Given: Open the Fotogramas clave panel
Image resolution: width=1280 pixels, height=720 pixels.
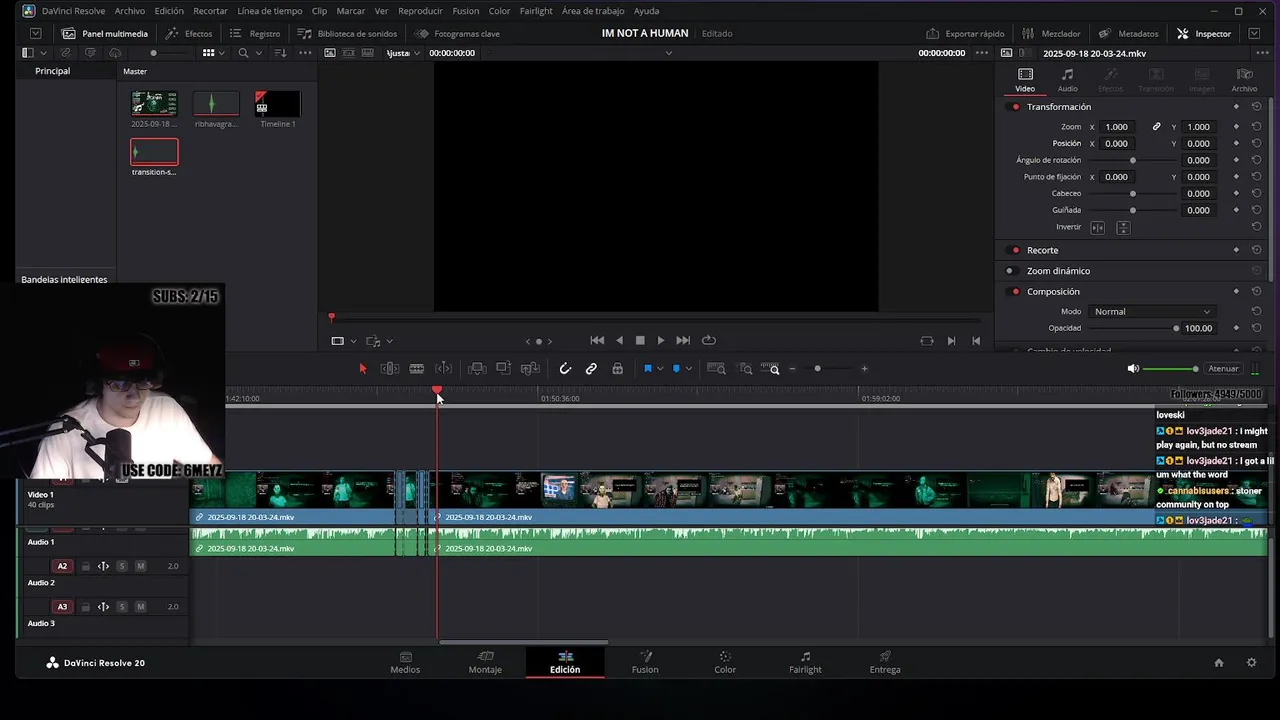Looking at the screenshot, I should click(457, 33).
